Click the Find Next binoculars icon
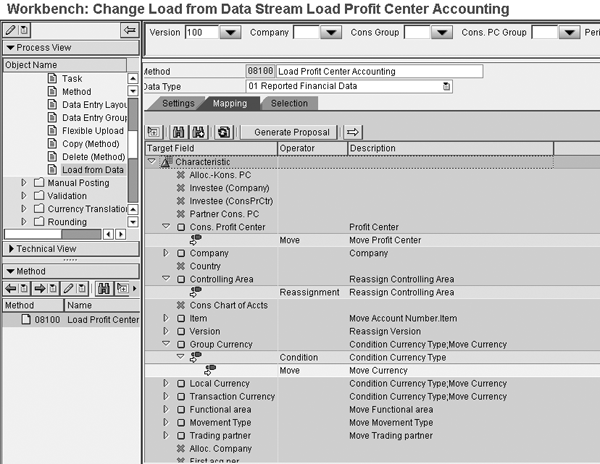The width and height of the screenshot is (600, 464). point(198,132)
